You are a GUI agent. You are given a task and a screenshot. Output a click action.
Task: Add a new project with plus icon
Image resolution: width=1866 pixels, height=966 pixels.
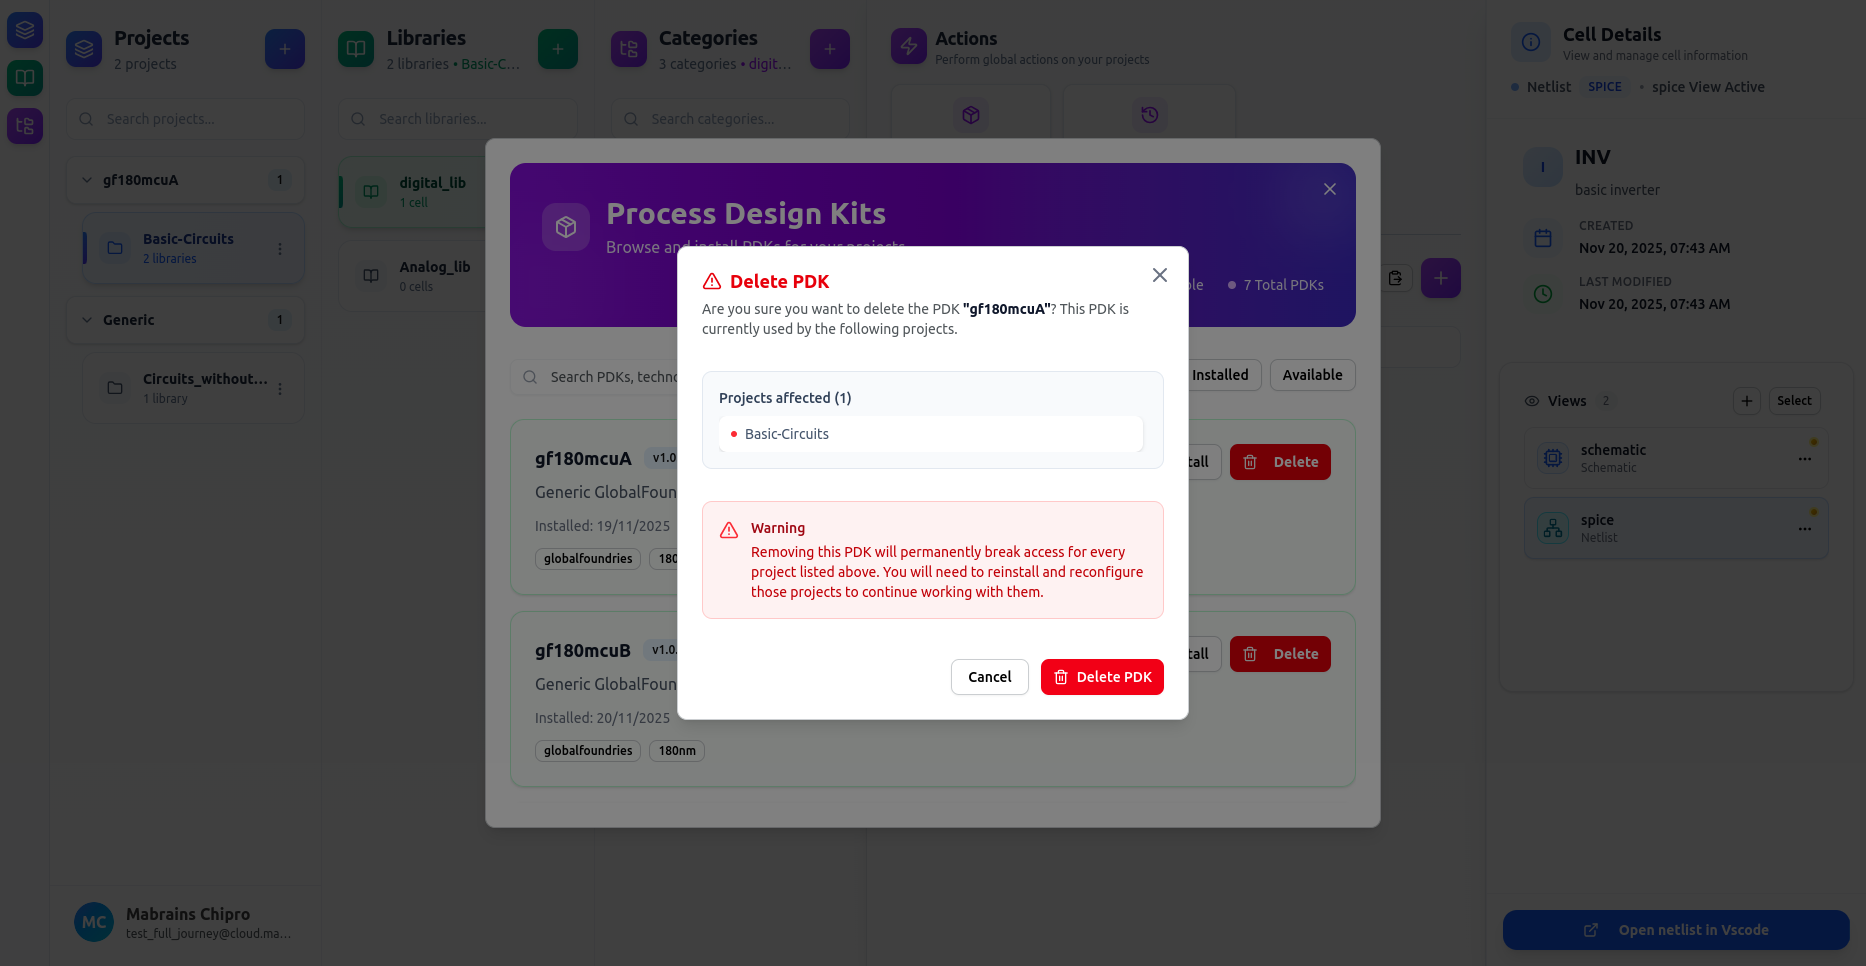coord(285,49)
